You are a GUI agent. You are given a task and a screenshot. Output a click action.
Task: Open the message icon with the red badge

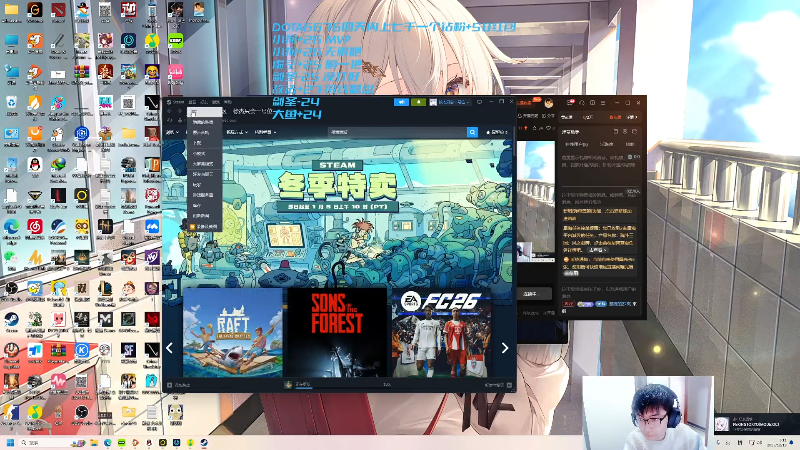[x=570, y=103]
